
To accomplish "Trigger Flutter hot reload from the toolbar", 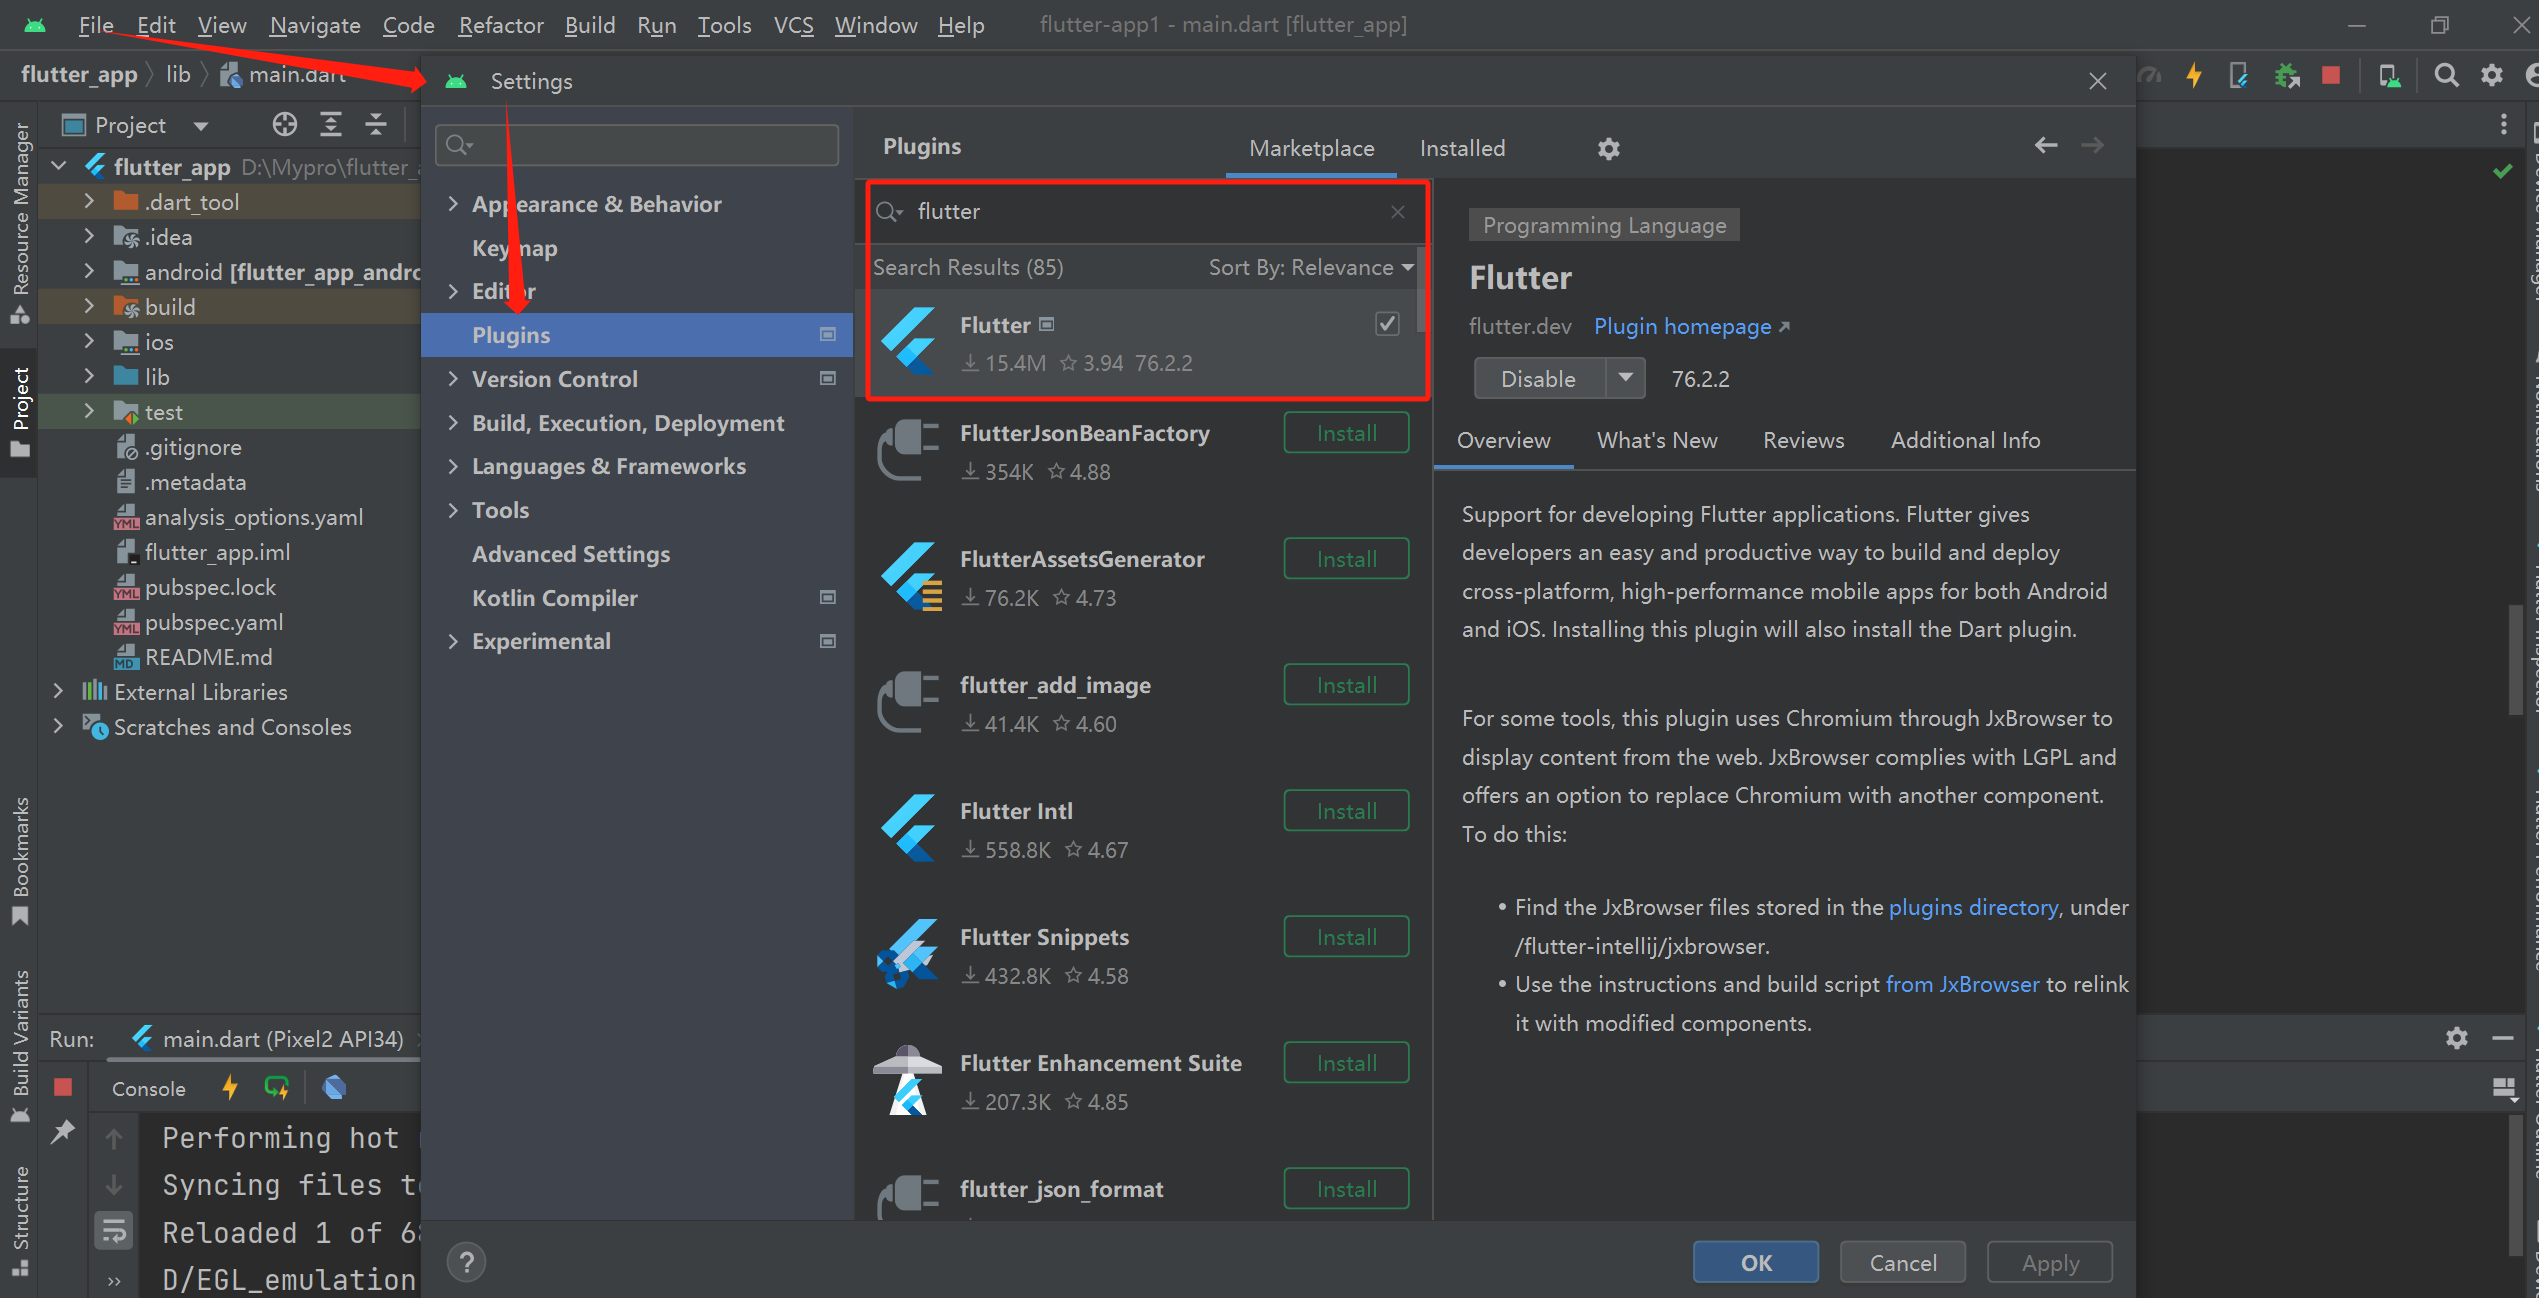I will click(2194, 75).
